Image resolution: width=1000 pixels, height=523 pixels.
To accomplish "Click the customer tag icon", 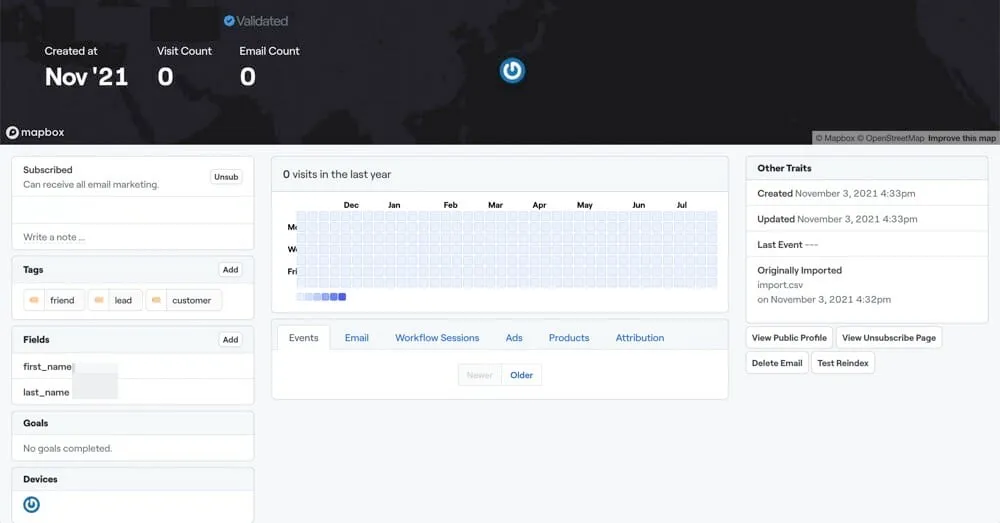I will (x=157, y=300).
